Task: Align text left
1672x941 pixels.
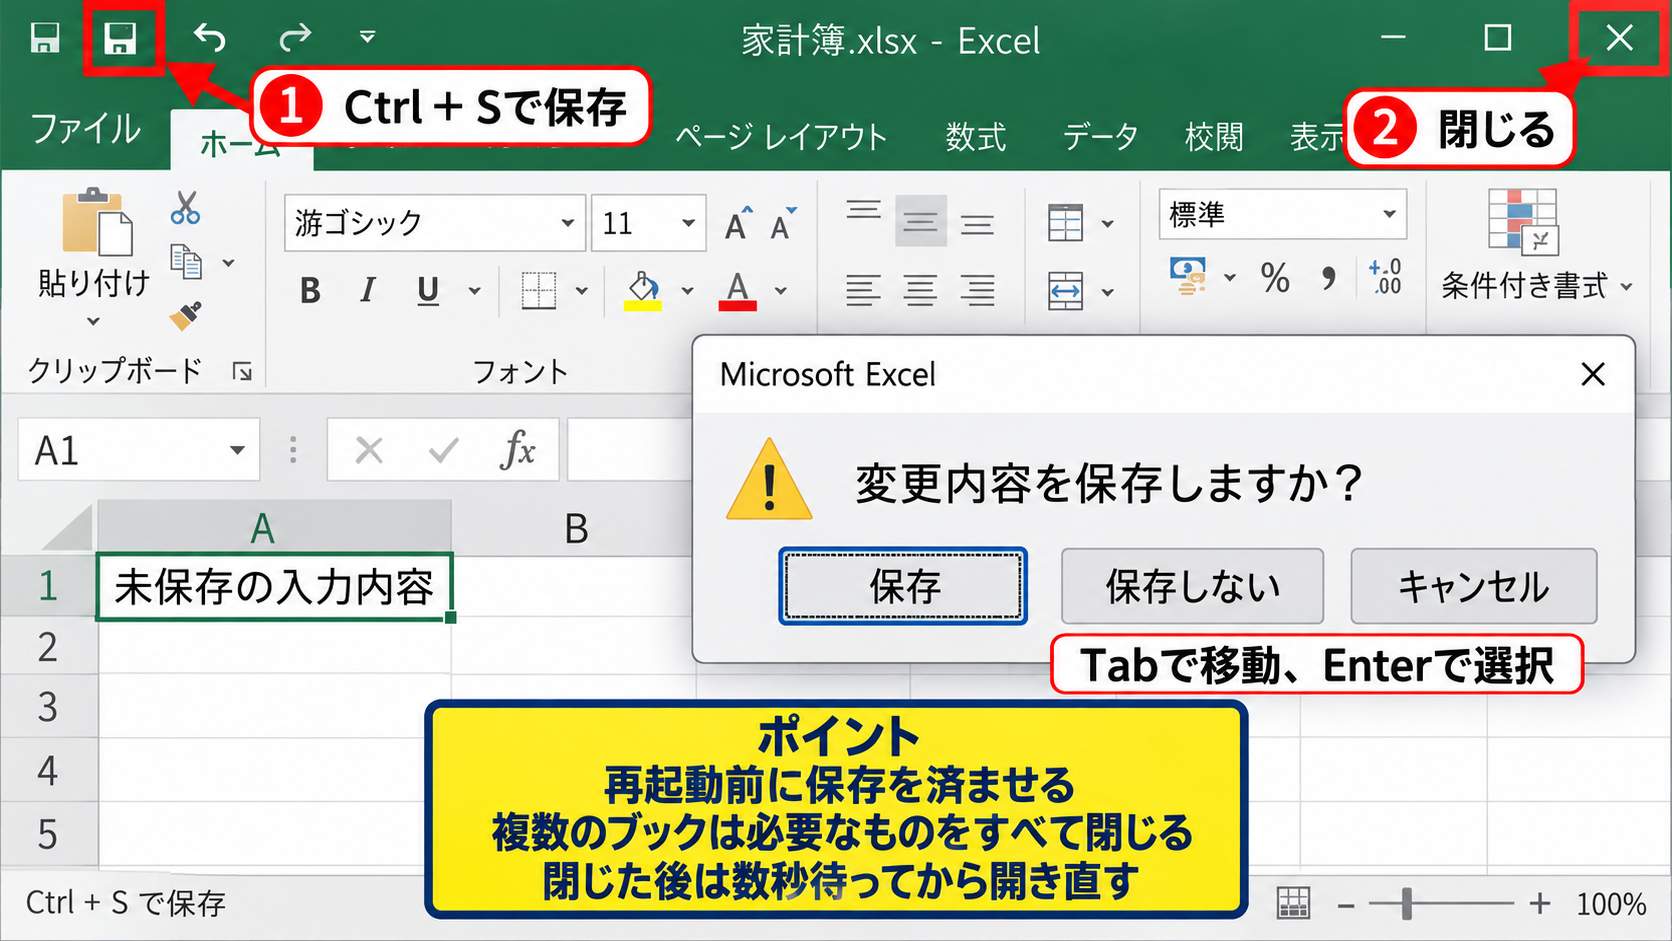Action: click(x=863, y=290)
